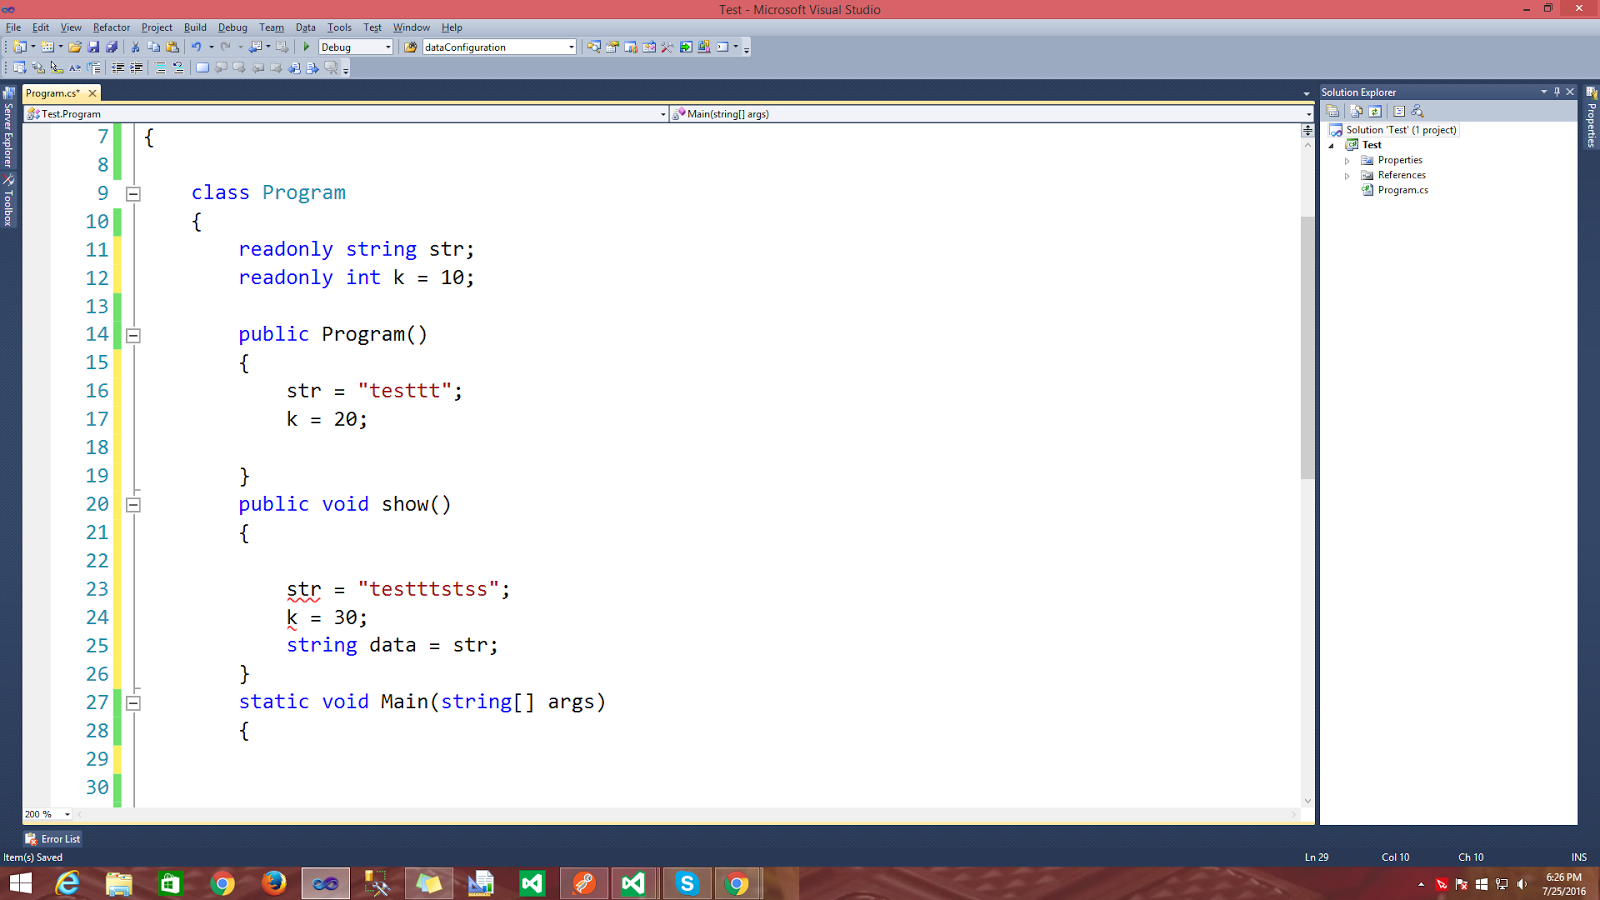Image resolution: width=1600 pixels, height=900 pixels.
Task: Expand the References node in Solution Explorer
Action: tap(1347, 174)
